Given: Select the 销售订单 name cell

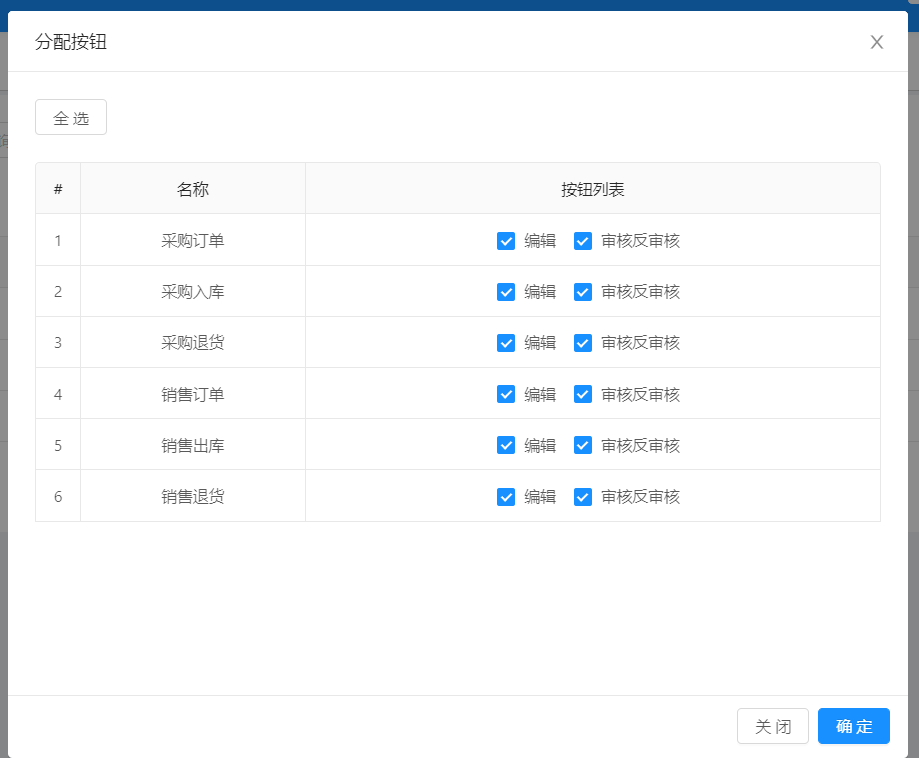Looking at the screenshot, I should pyautogui.click(x=193, y=394).
